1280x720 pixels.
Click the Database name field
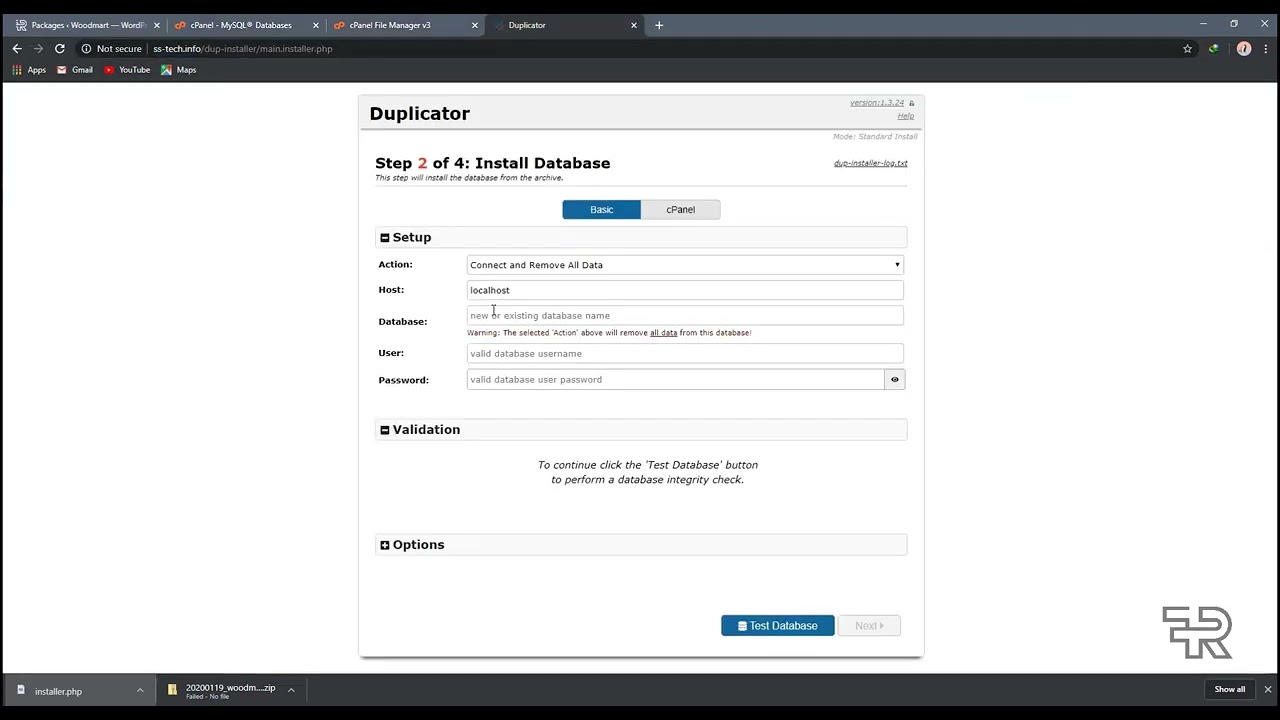coord(685,316)
